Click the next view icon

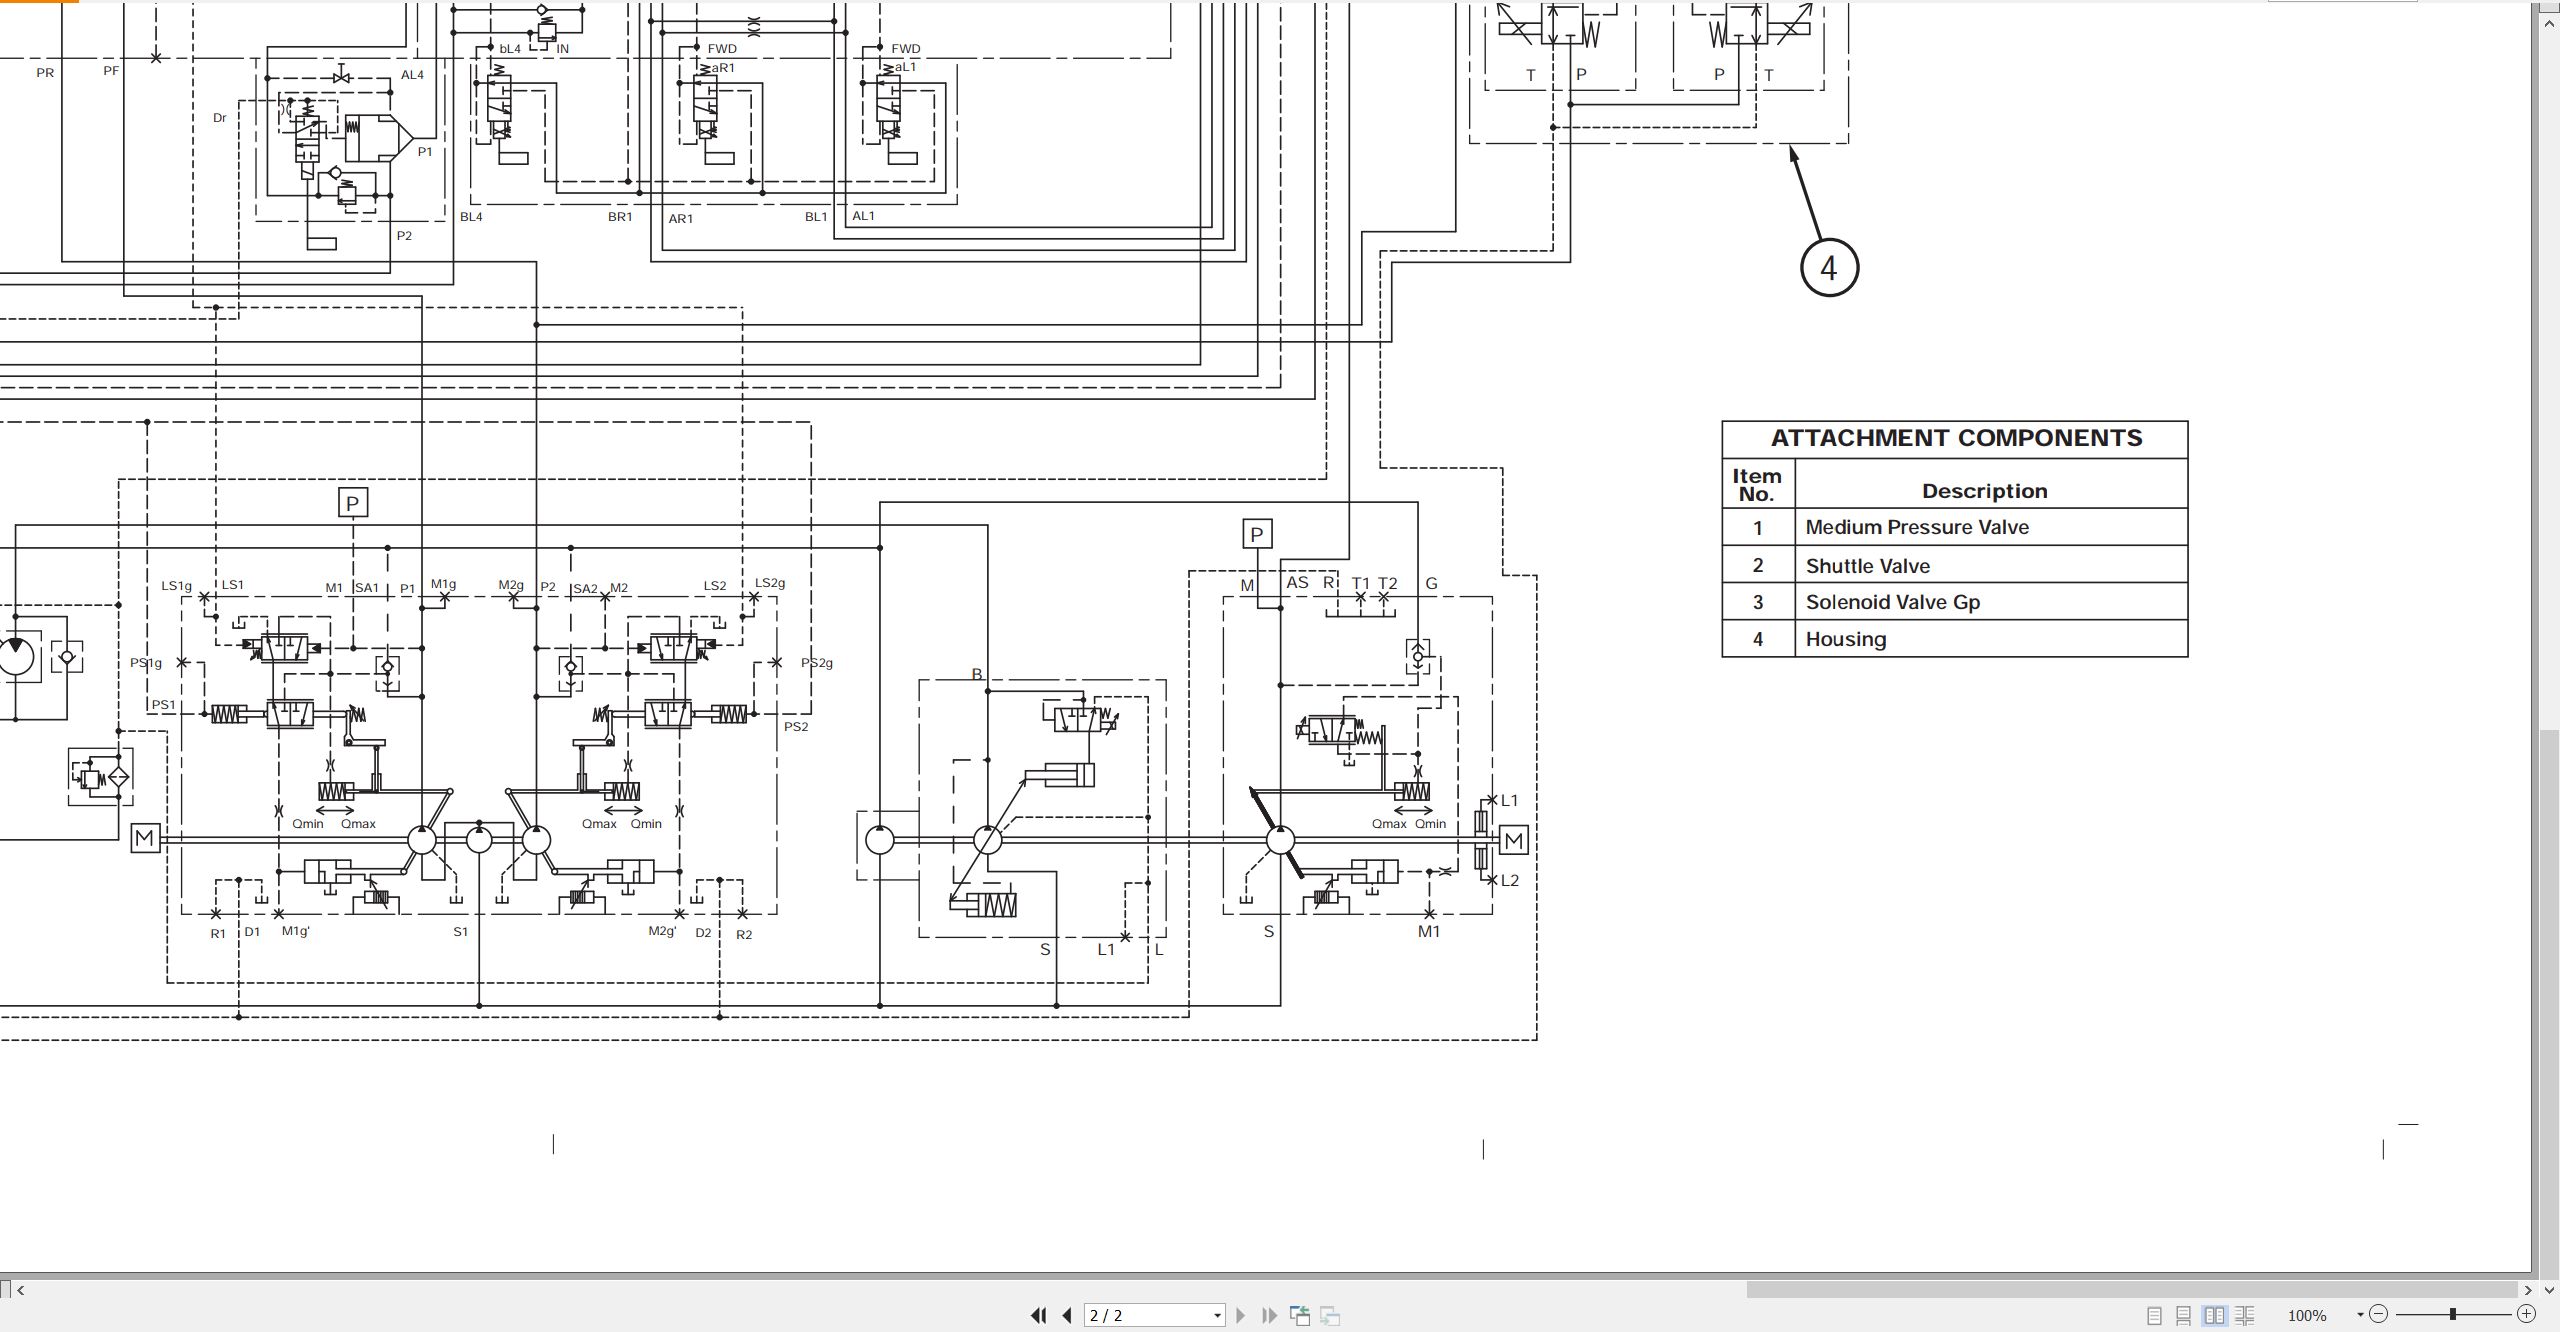pos(1330,1315)
